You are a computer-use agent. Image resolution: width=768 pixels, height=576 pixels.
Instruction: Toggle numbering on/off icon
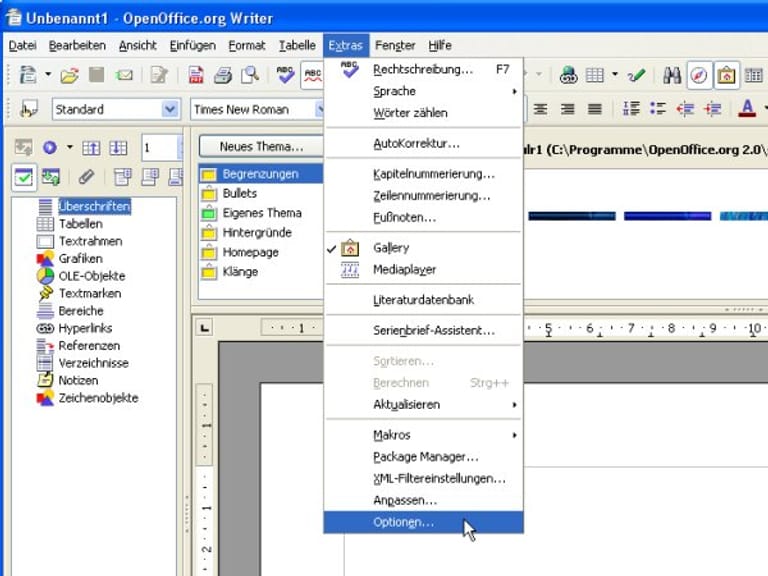[631, 108]
